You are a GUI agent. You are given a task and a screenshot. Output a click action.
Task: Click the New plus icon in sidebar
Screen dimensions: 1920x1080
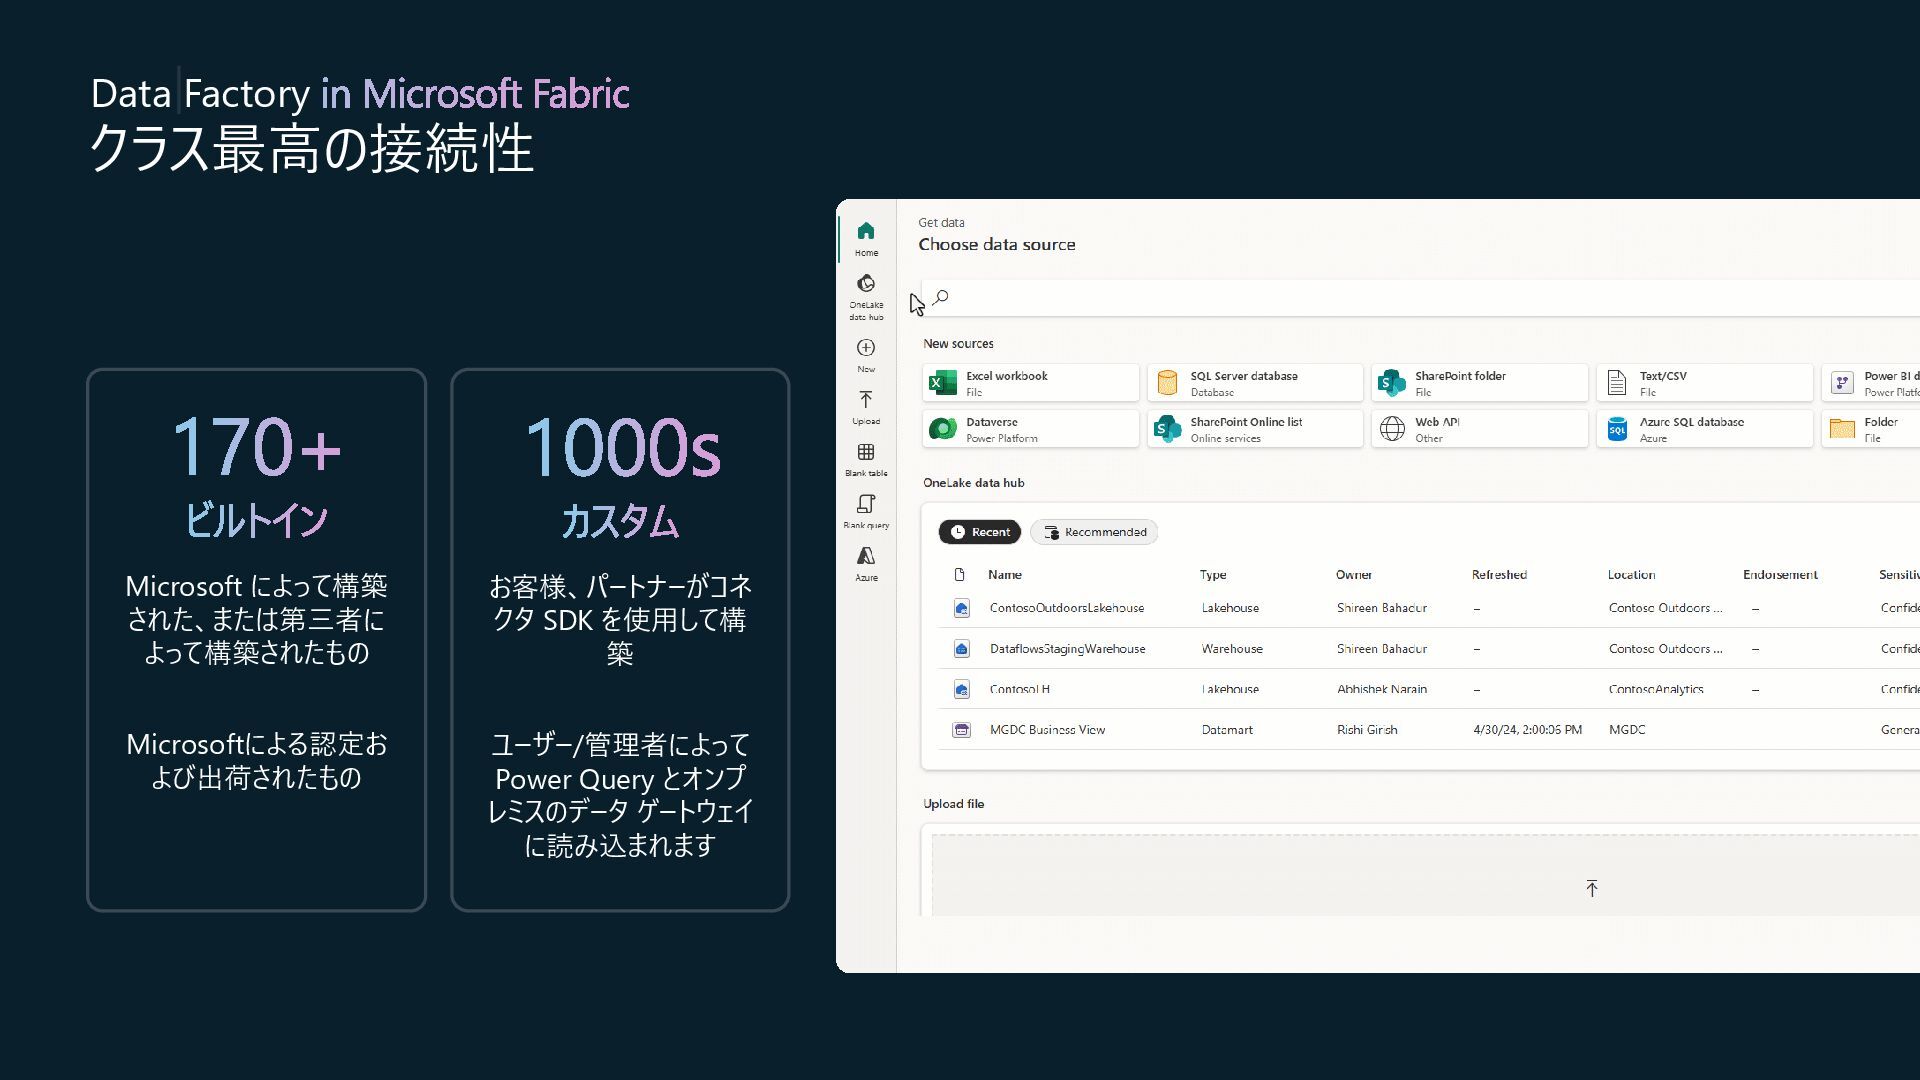pyautogui.click(x=866, y=349)
